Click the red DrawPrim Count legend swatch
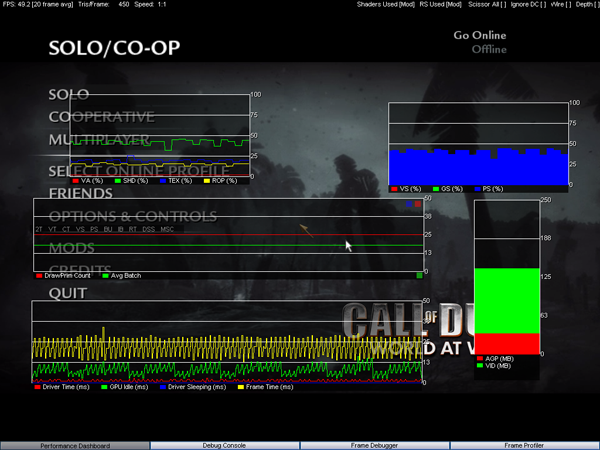The height and width of the screenshot is (450, 600). coord(39,276)
